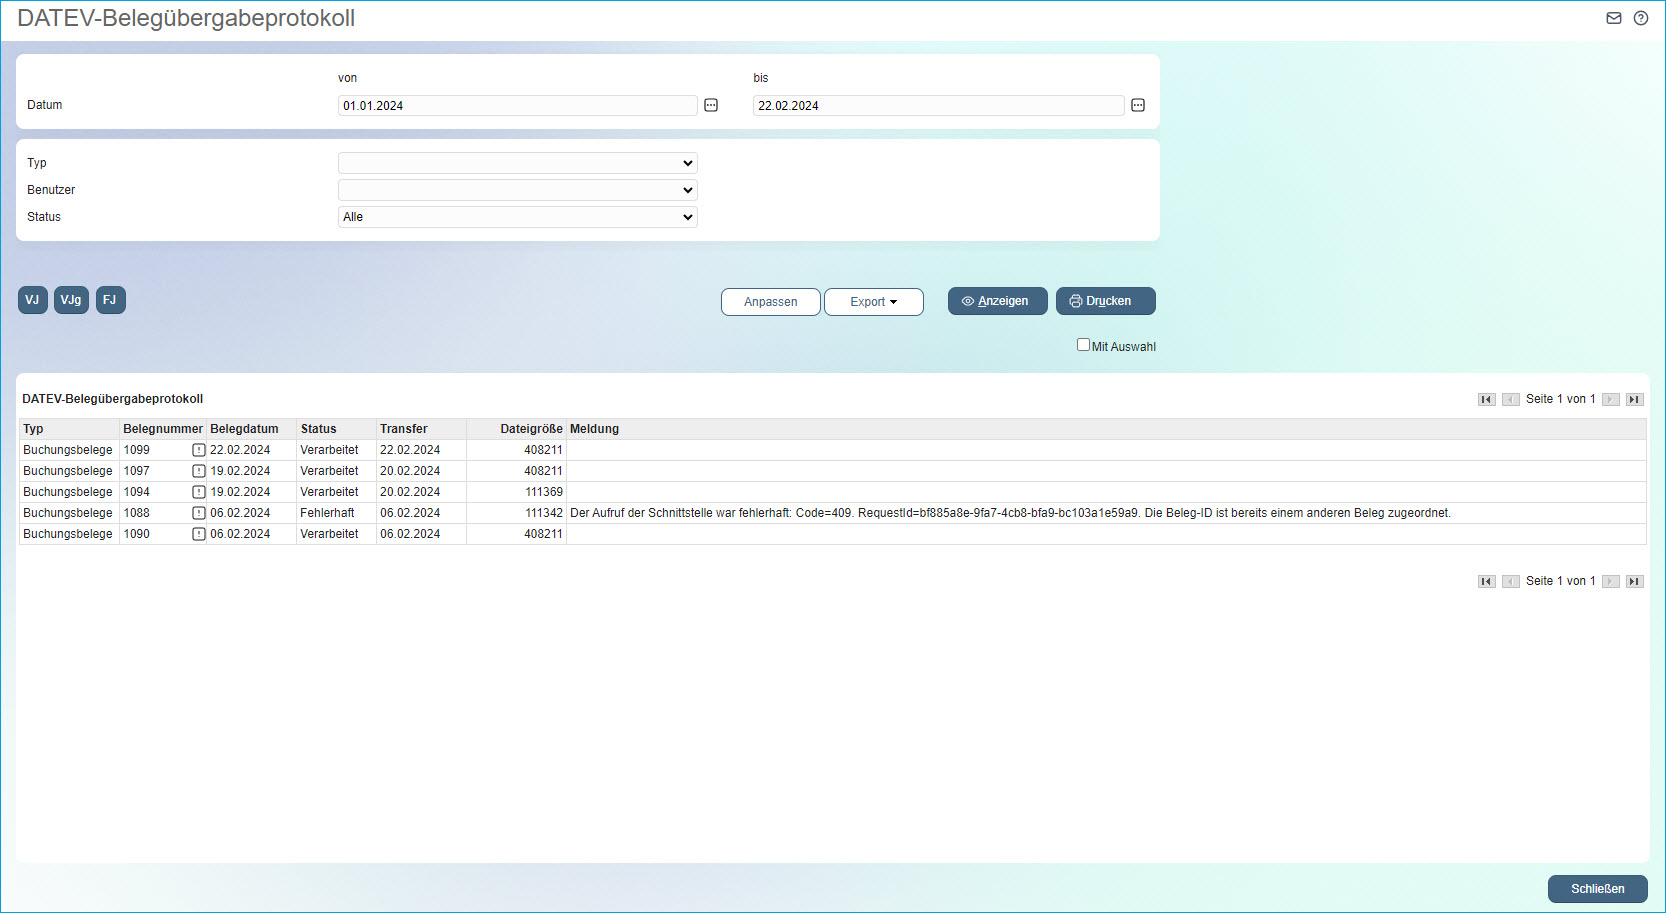Click the error message about Code=409
The image size is (1666, 913).
(1010, 513)
